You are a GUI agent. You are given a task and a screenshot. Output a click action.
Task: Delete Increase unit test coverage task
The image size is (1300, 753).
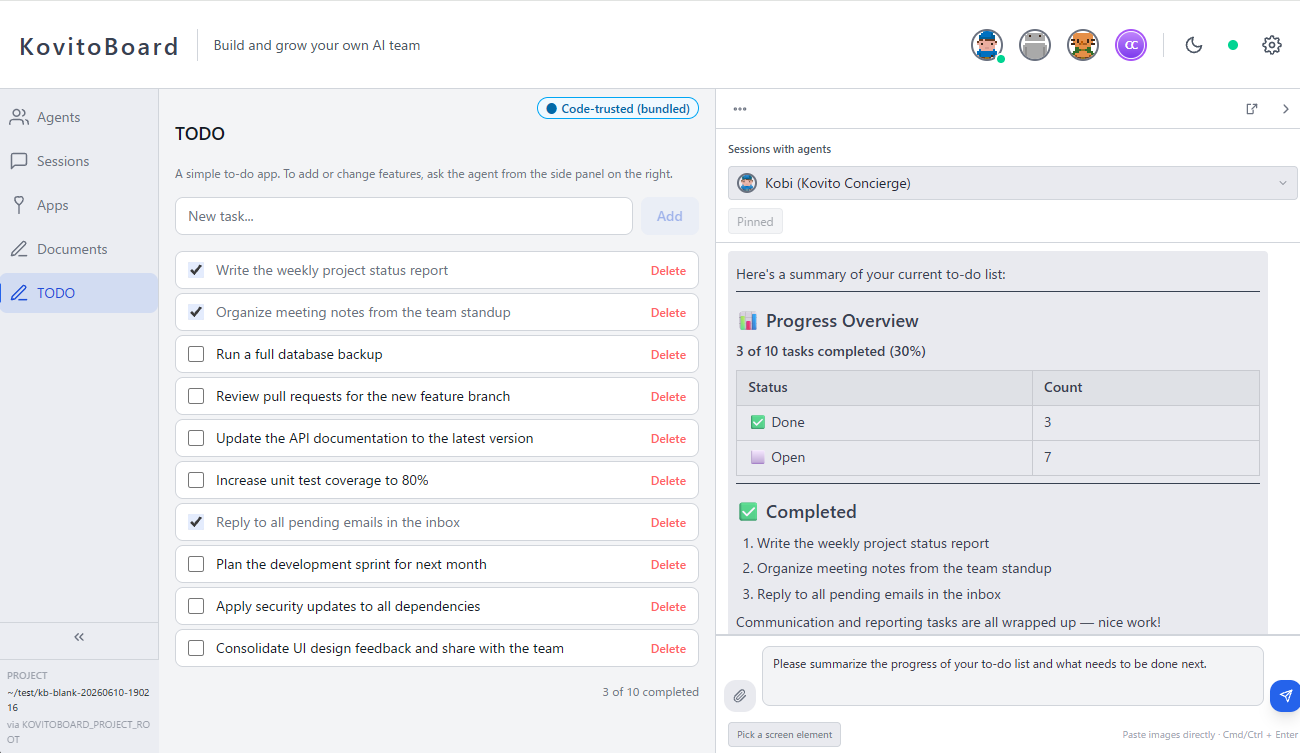pos(668,480)
